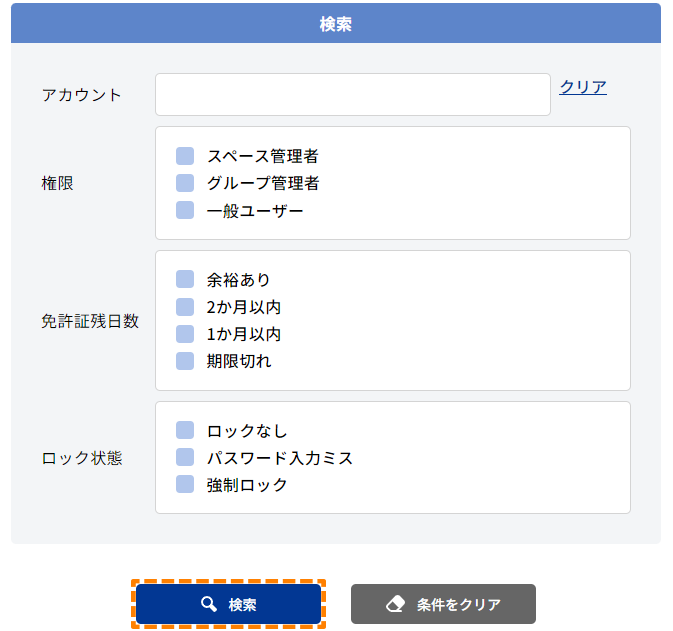Click the スペース管理者 label text
Viewport: 673px width, 631px height.
point(263,156)
